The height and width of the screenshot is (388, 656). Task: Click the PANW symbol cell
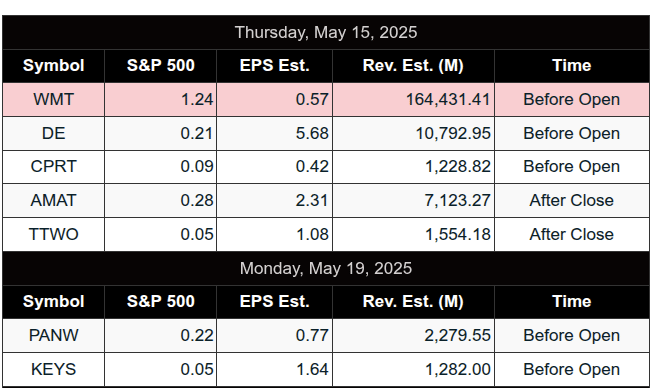[54, 336]
